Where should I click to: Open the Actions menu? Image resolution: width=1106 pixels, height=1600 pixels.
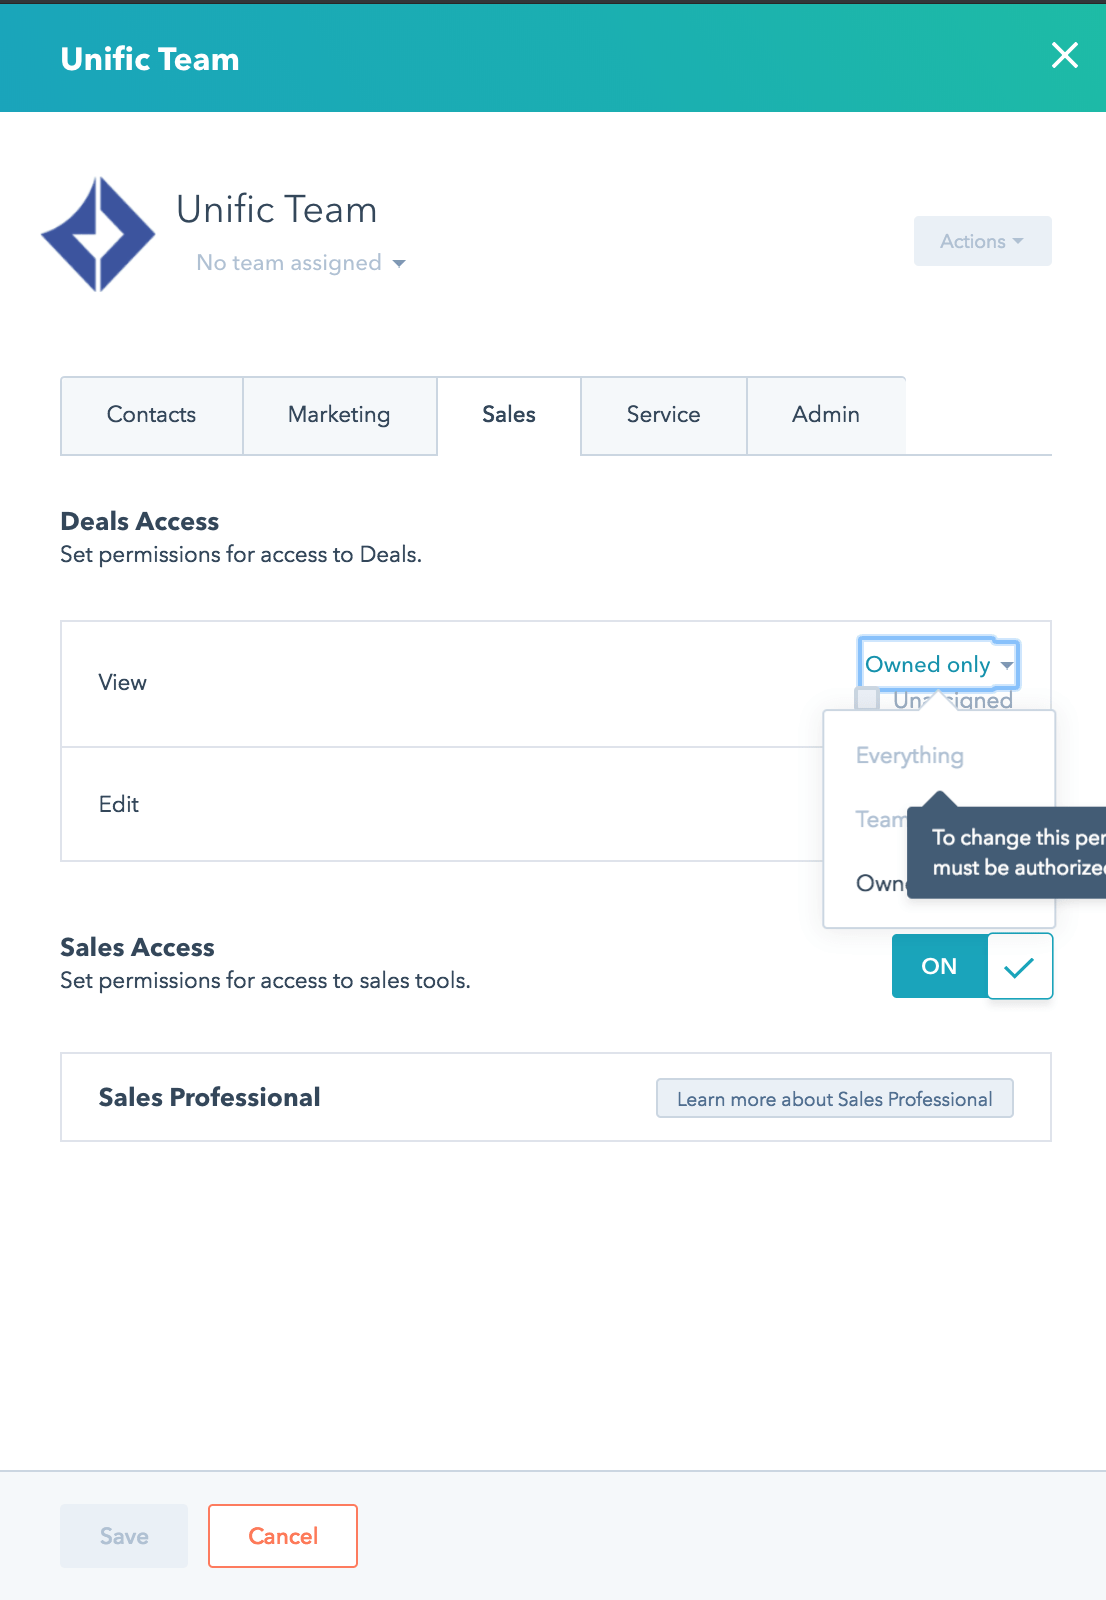point(981,241)
